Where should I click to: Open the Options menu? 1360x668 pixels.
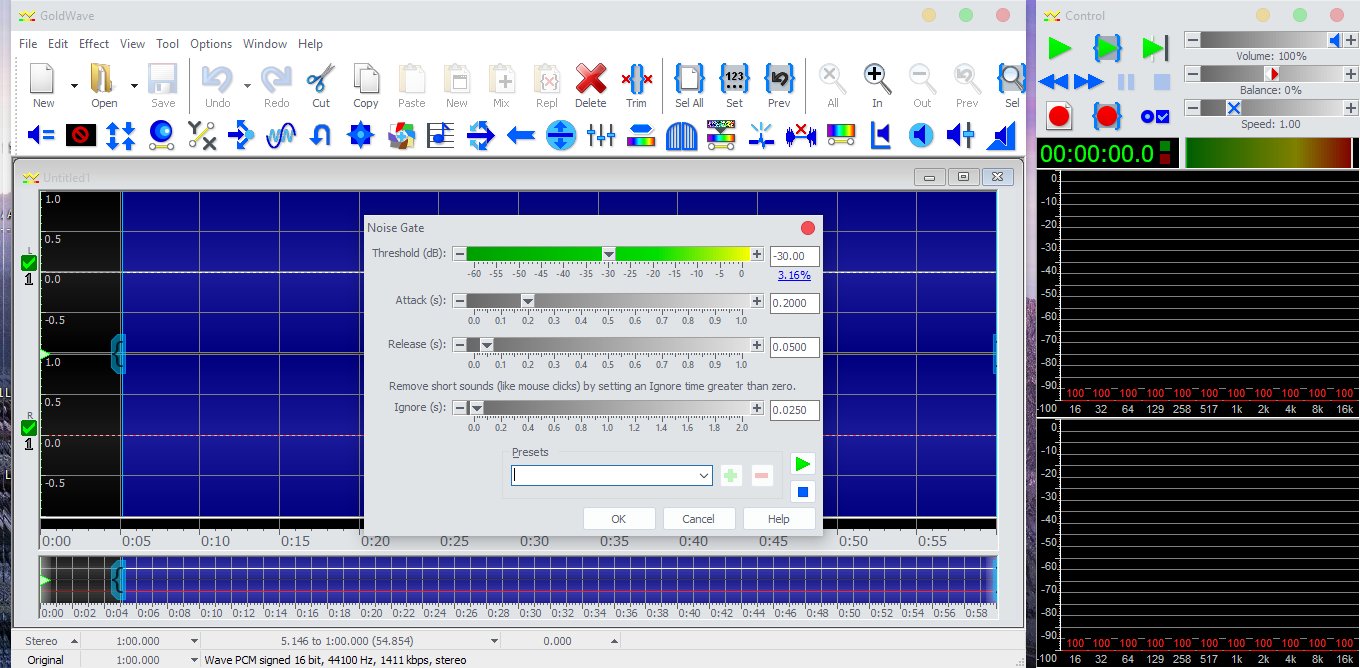(x=211, y=43)
